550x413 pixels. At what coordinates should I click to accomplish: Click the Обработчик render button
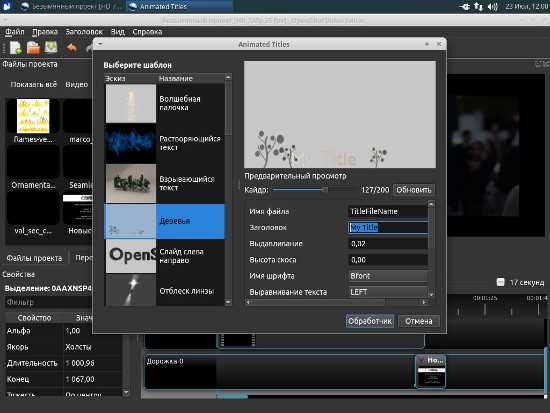click(x=370, y=321)
